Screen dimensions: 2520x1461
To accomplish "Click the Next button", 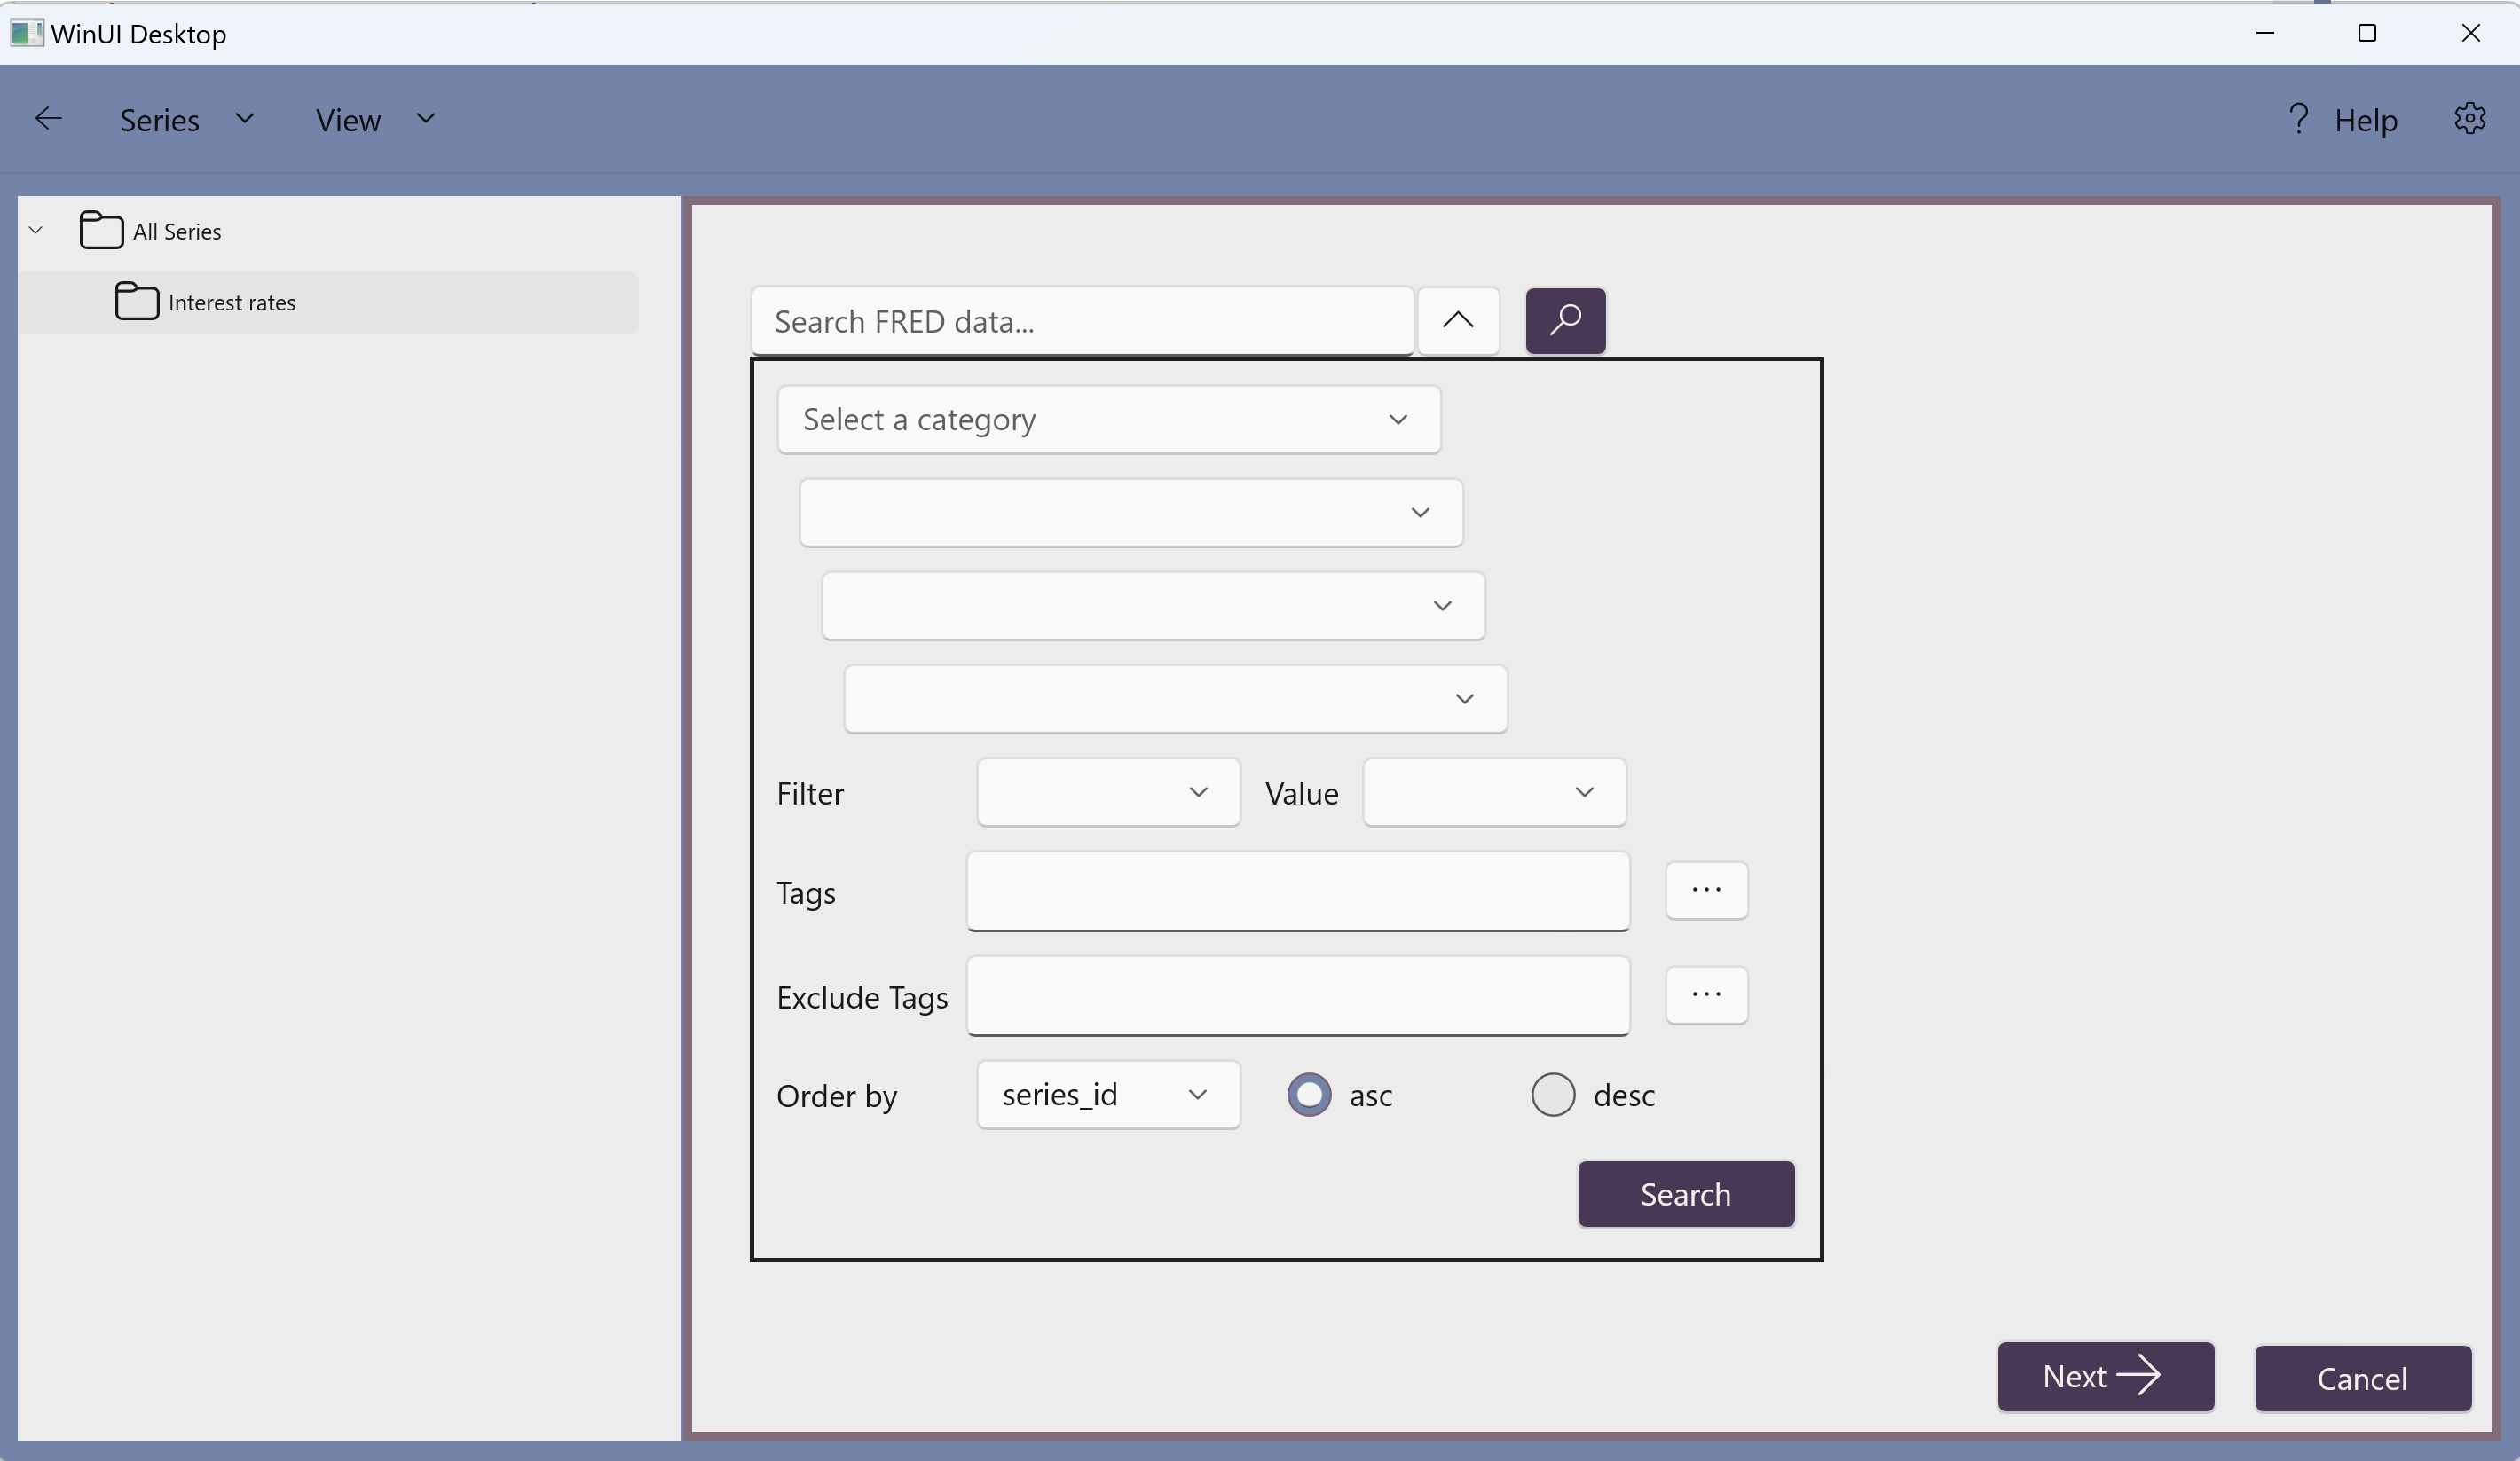I will (x=2104, y=1377).
